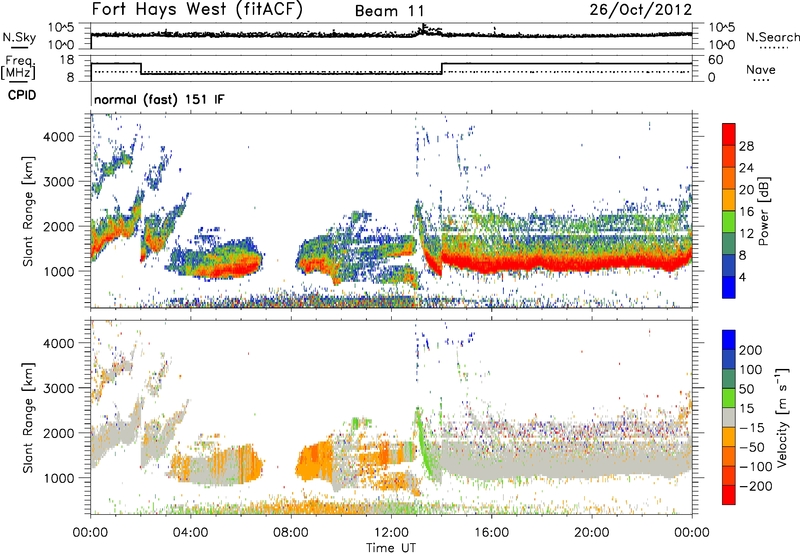Click the "1000" tick of the power panel

click(59, 271)
